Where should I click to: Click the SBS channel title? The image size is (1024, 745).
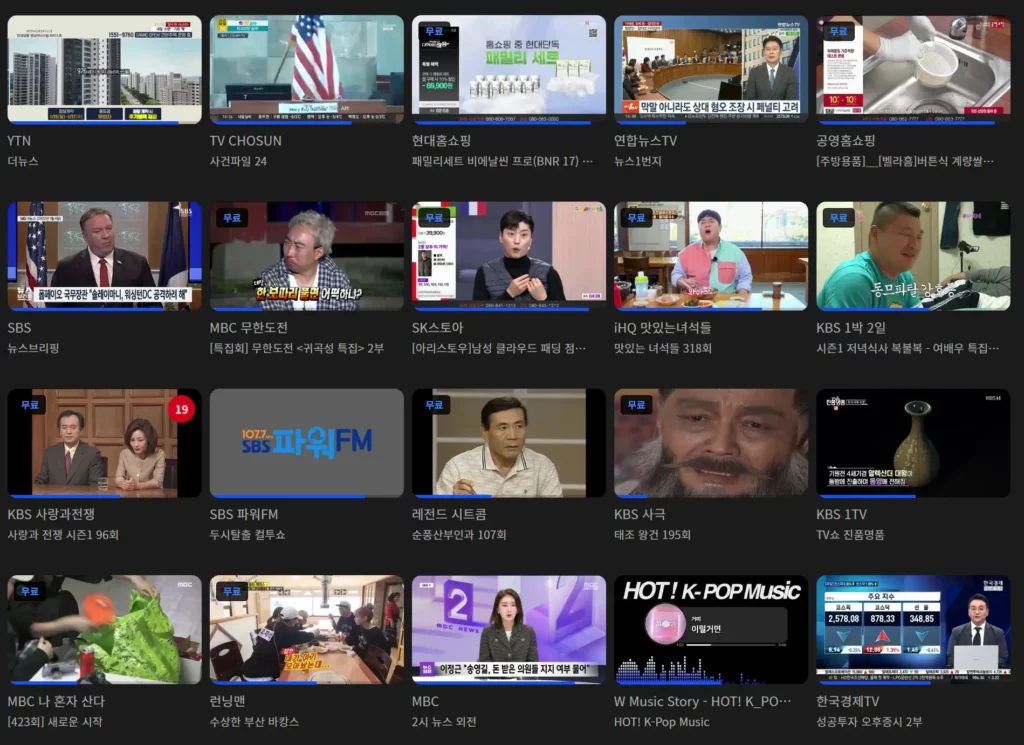[x=20, y=328]
